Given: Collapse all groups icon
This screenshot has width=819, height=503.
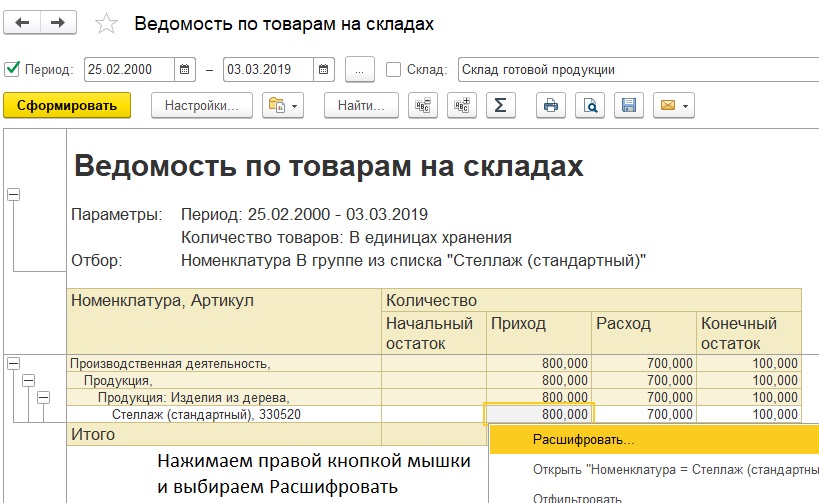Looking at the screenshot, I should coord(423,106).
